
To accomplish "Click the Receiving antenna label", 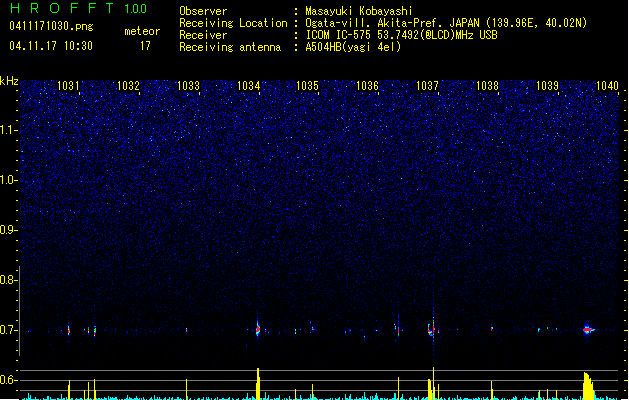I will (230, 47).
